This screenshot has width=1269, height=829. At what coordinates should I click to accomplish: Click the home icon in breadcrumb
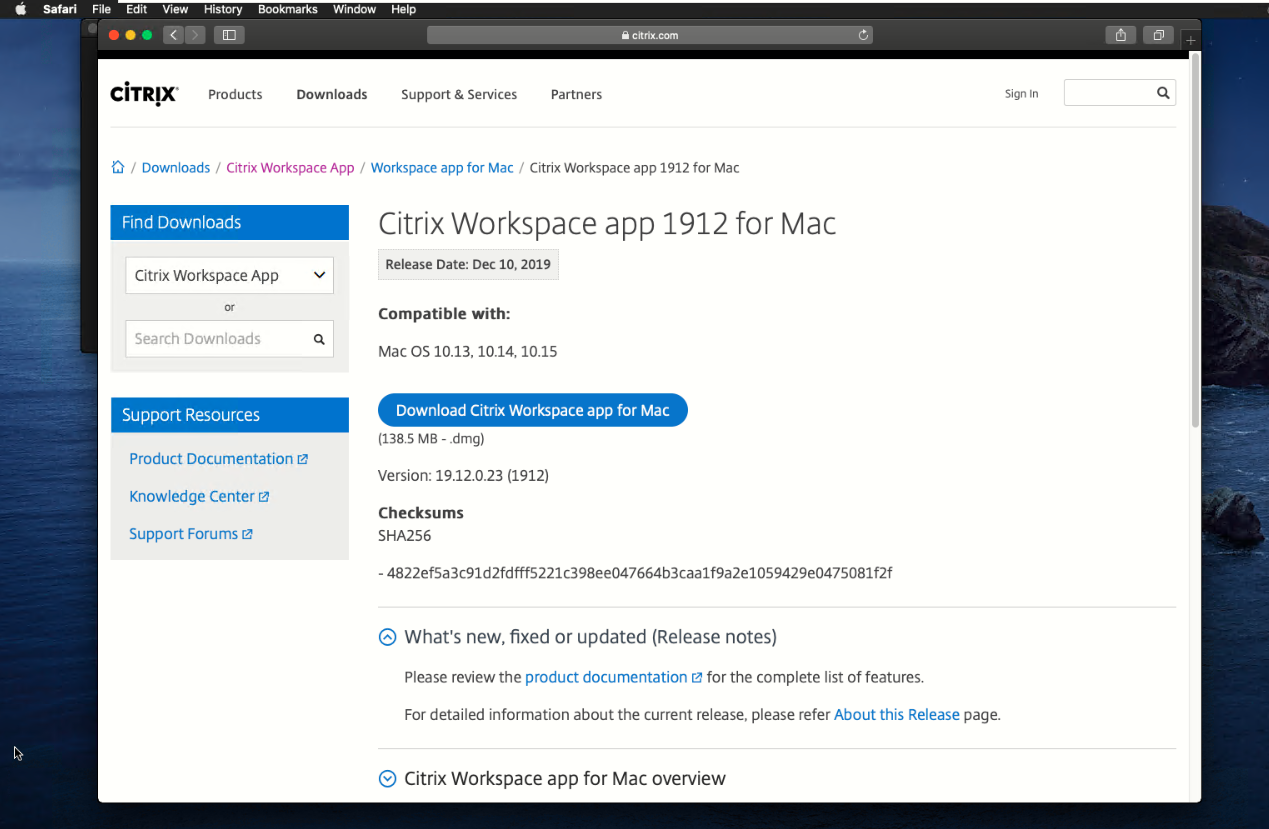point(118,167)
